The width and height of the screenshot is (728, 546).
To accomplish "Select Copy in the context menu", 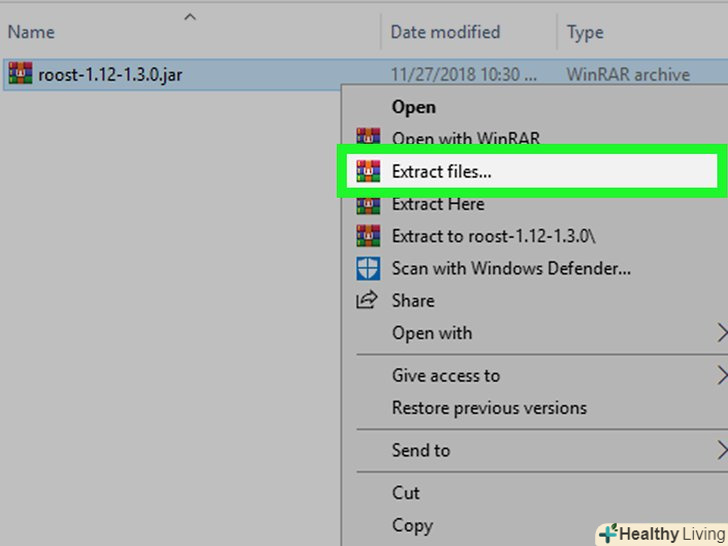I will pyautogui.click(x=411, y=525).
